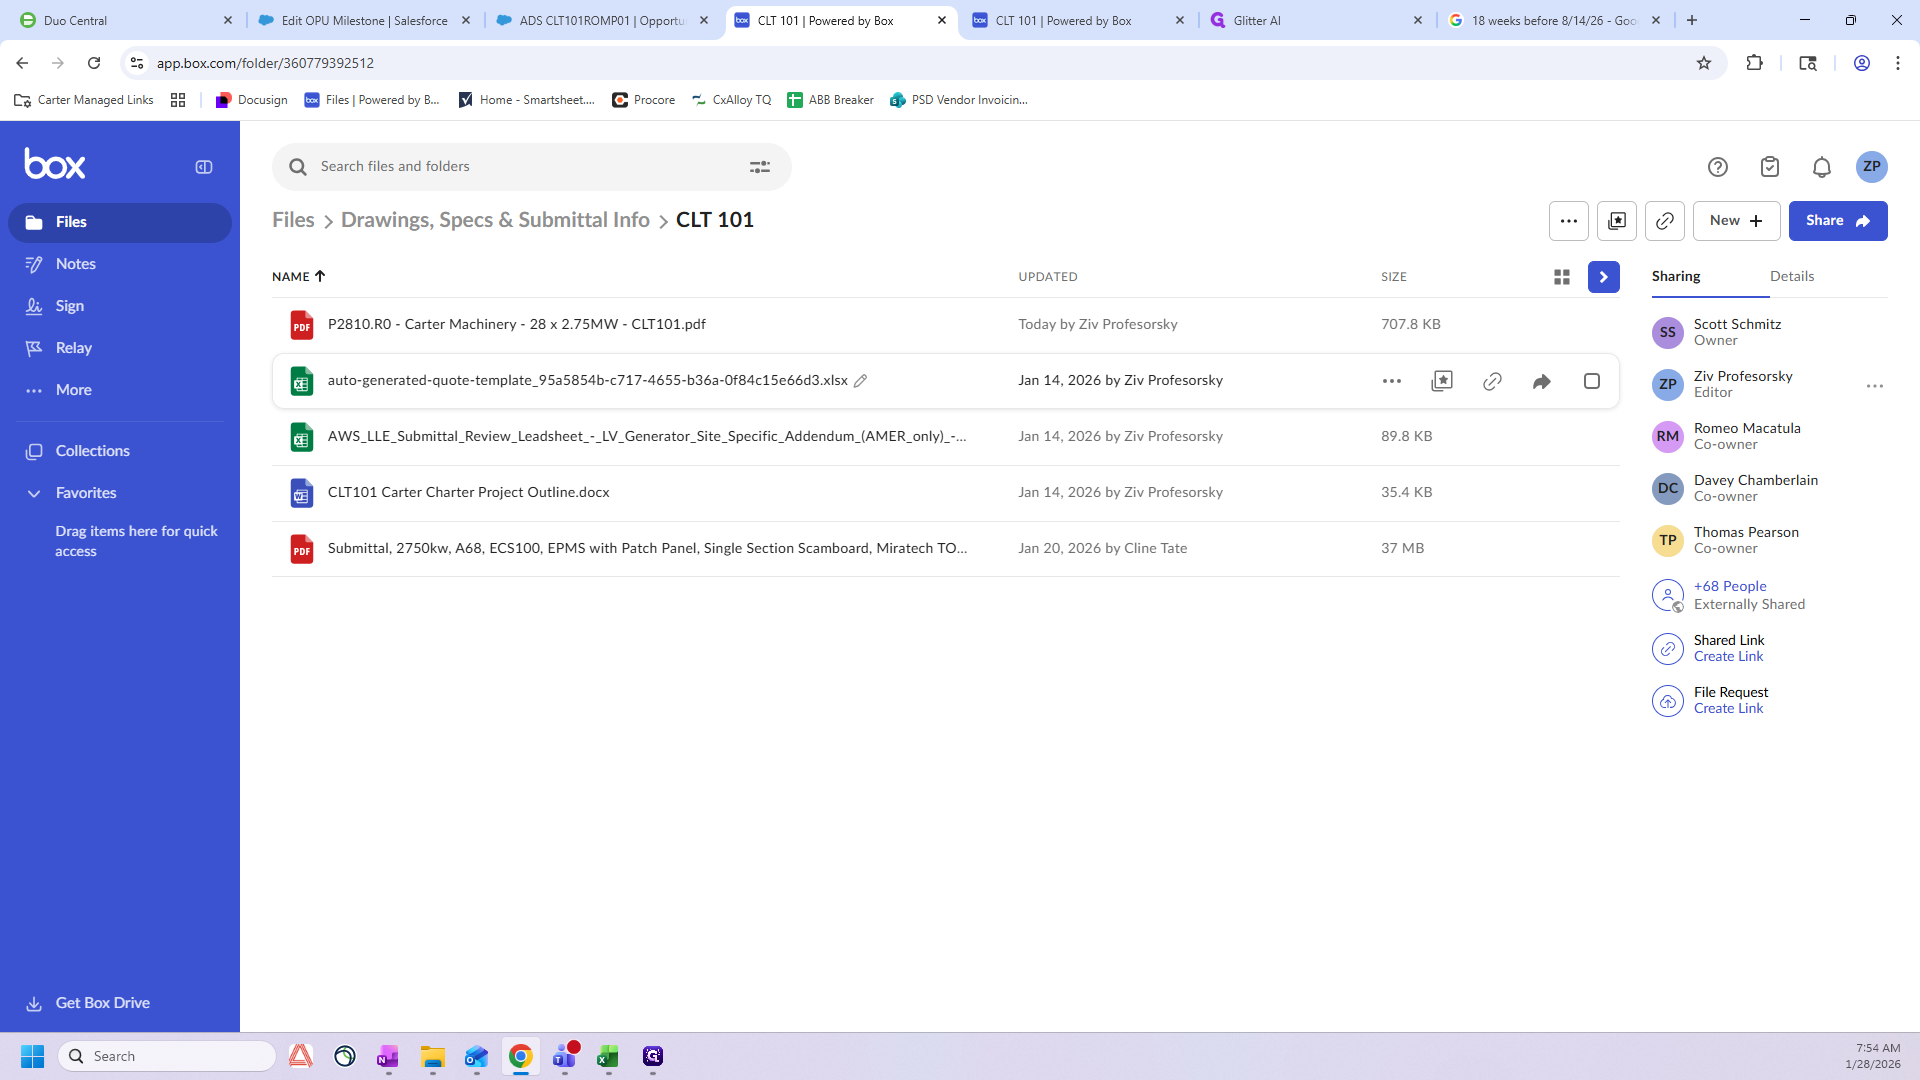Screen dimensions: 1920x1080
Task: Switch to the Details tab
Action: click(x=1791, y=277)
